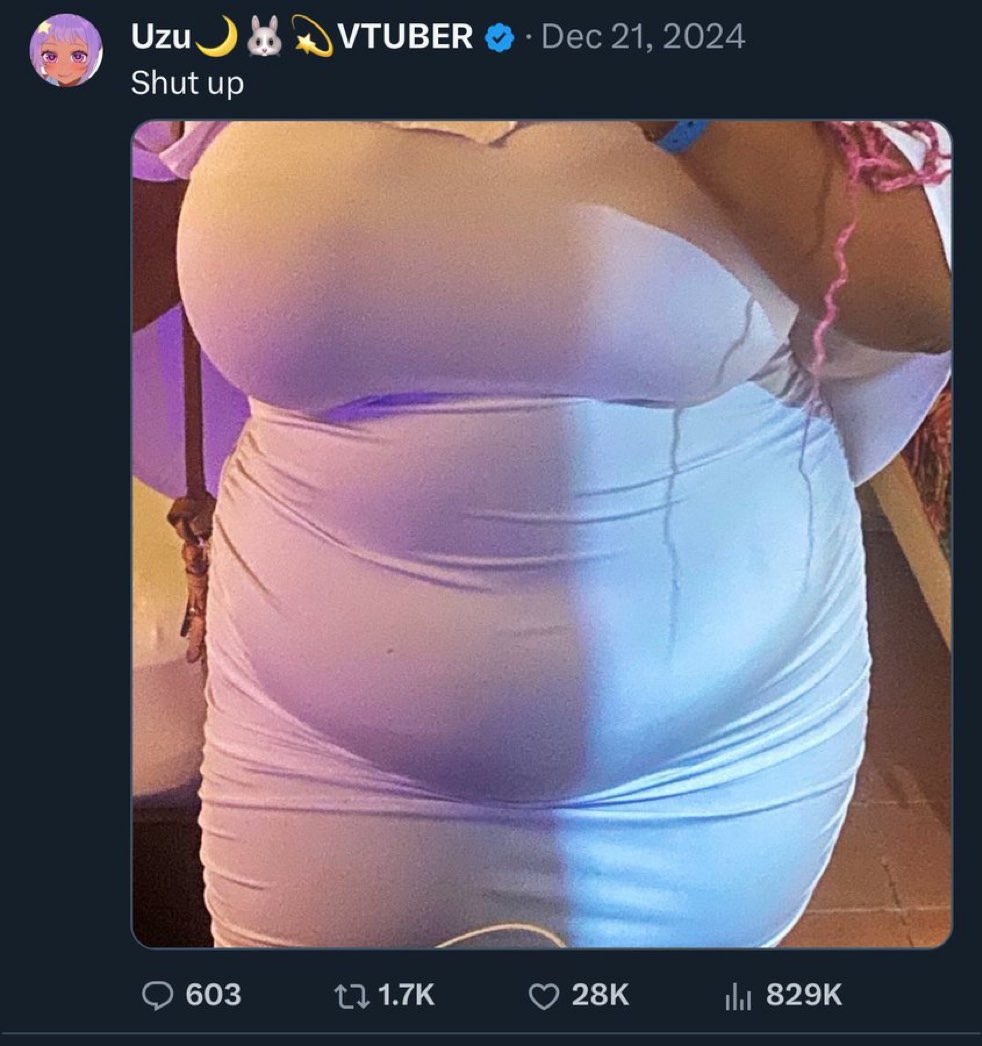Click the dizzy star emoji in name
This screenshot has height=1046, width=982.
click(x=312, y=37)
